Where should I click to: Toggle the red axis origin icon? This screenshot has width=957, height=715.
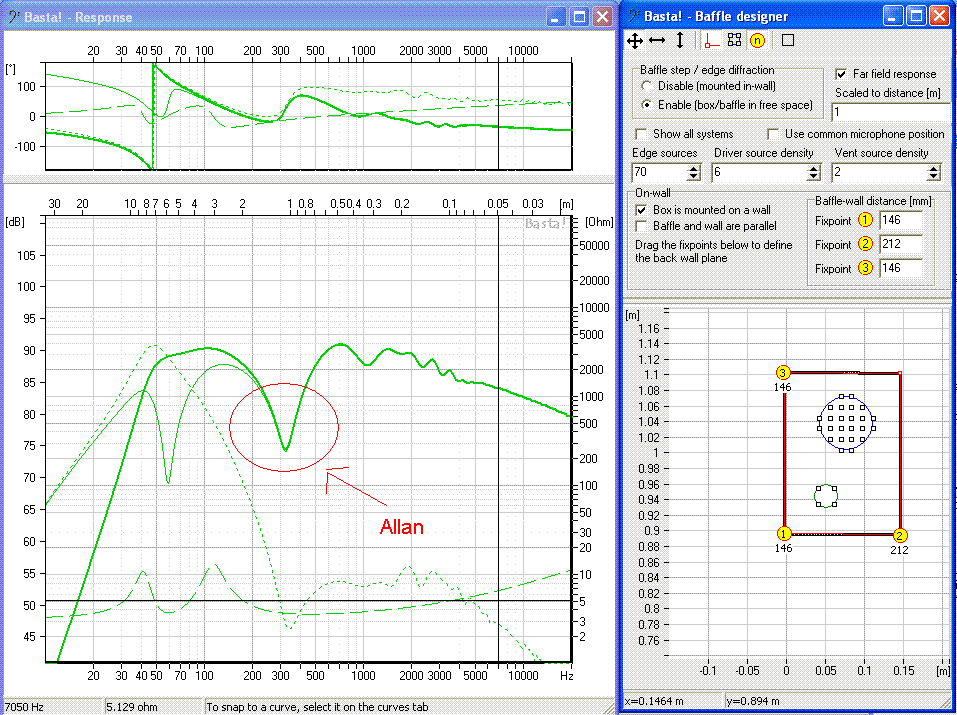tap(711, 40)
